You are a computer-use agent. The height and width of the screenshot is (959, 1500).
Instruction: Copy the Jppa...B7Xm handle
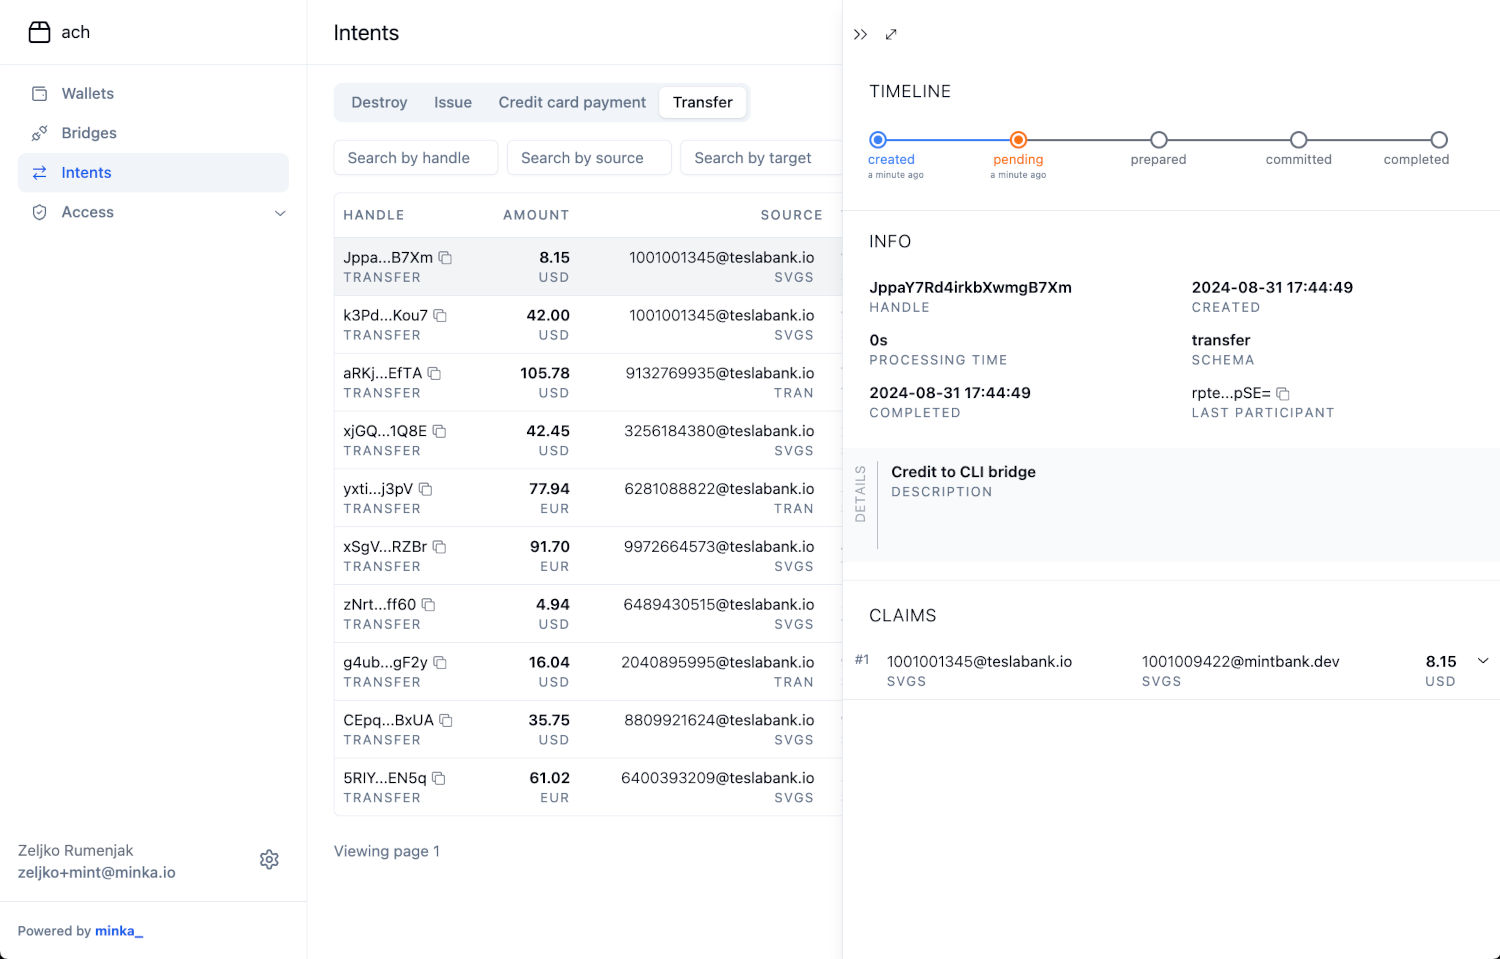point(446,258)
